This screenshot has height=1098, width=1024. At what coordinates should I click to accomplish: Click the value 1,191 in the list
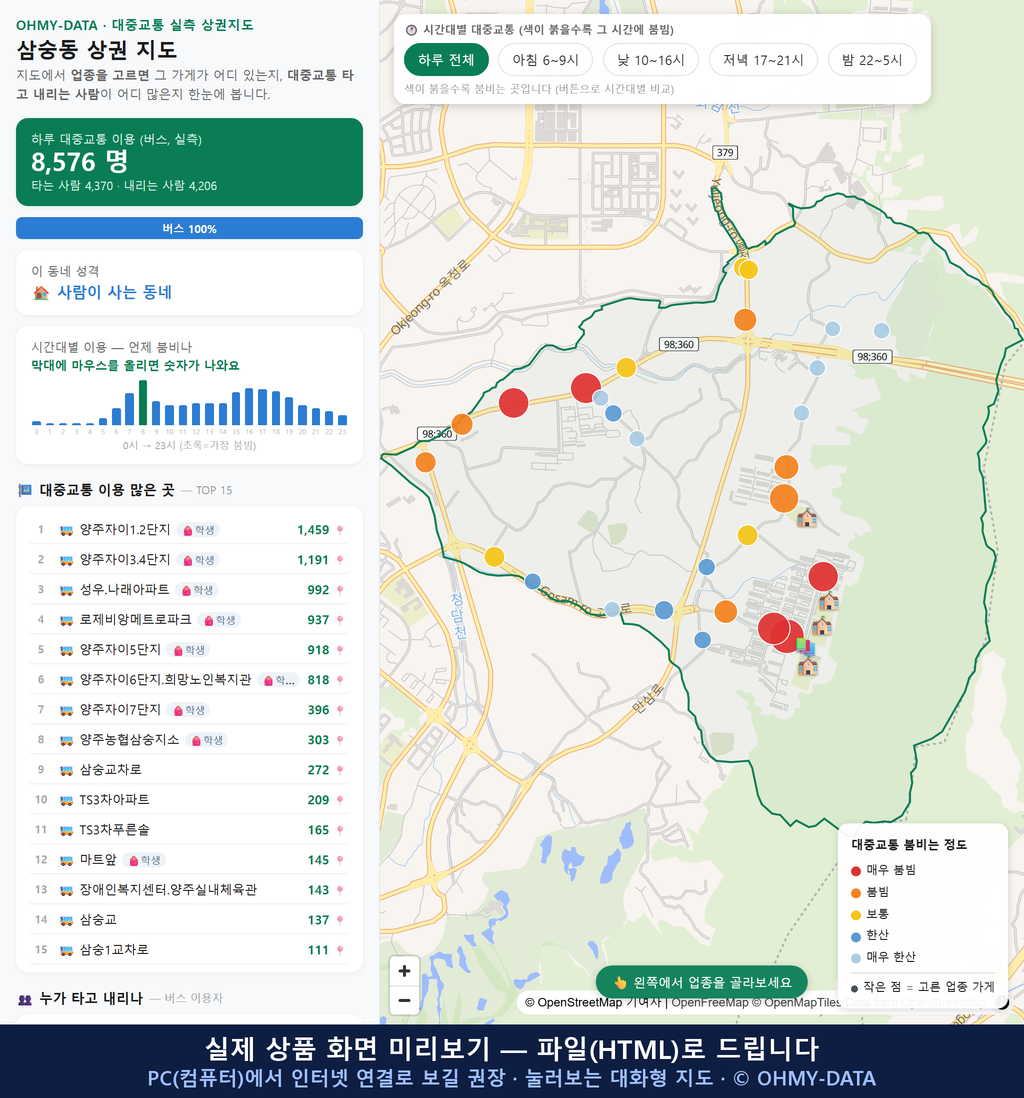click(x=313, y=560)
